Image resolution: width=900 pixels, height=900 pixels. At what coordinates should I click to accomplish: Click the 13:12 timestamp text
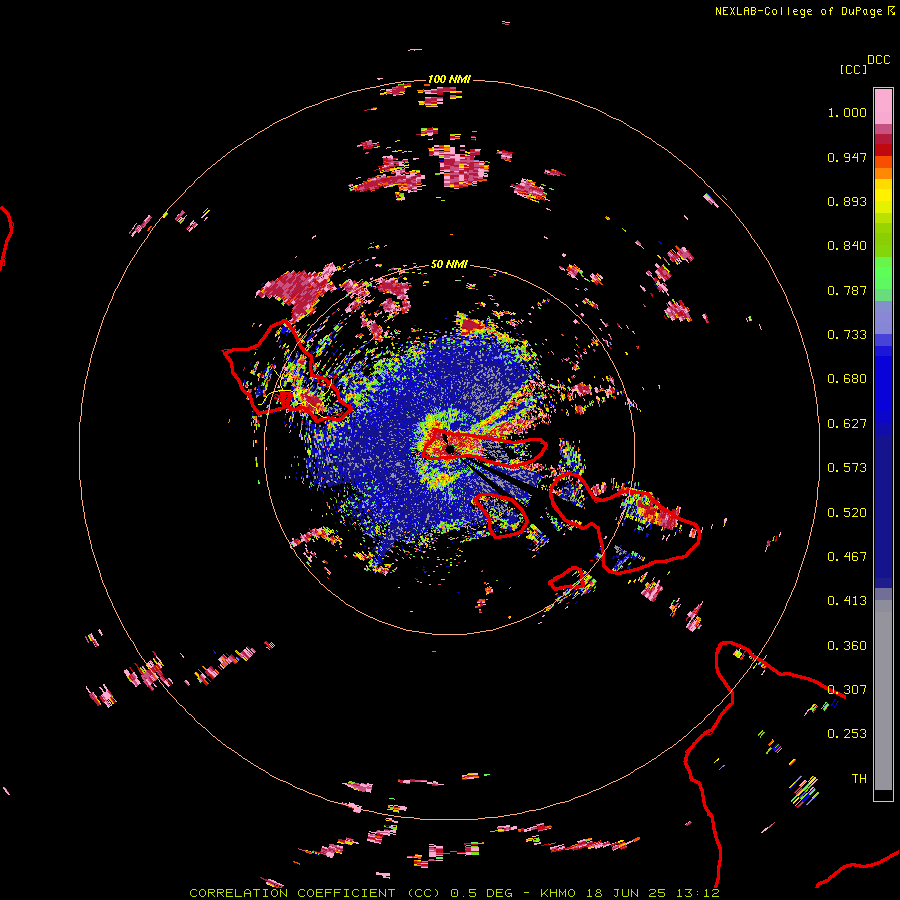click(x=698, y=893)
